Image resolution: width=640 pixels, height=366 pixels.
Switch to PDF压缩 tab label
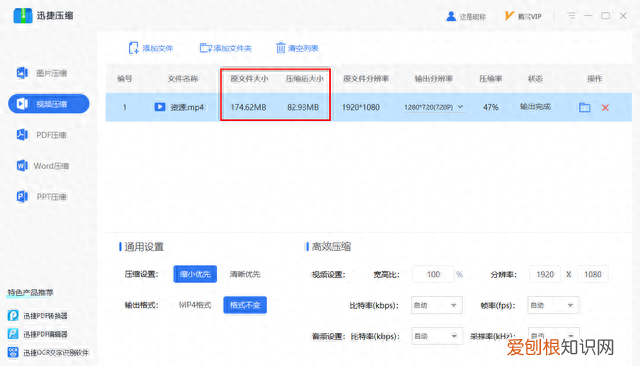point(51,135)
